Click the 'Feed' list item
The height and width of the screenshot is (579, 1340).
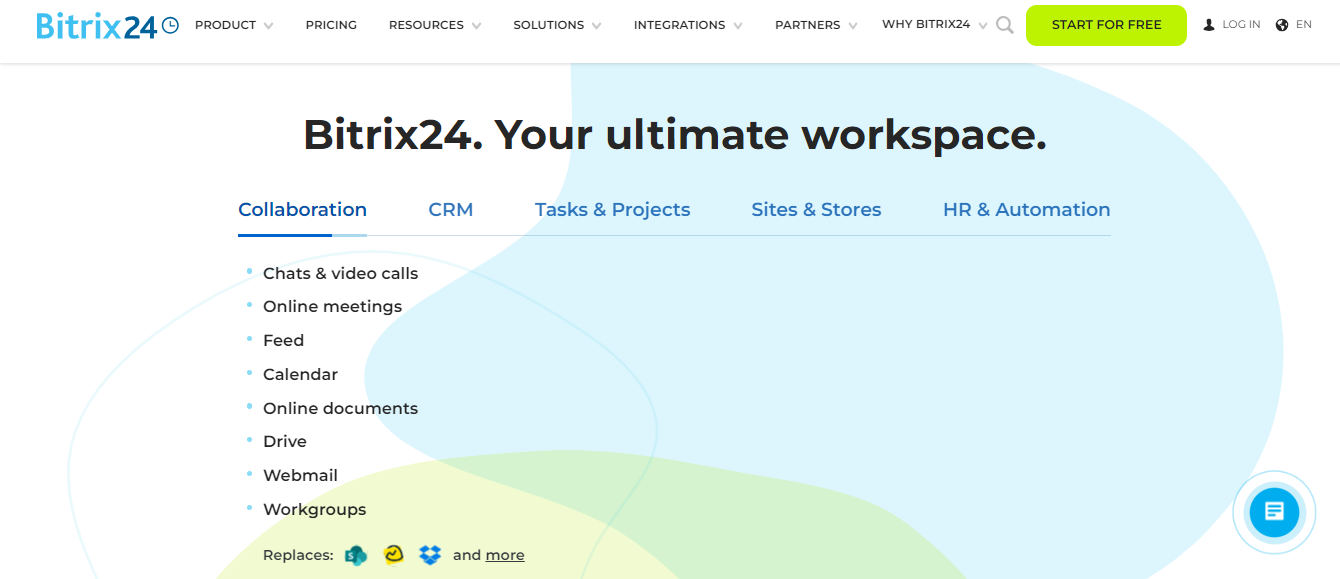[283, 341]
